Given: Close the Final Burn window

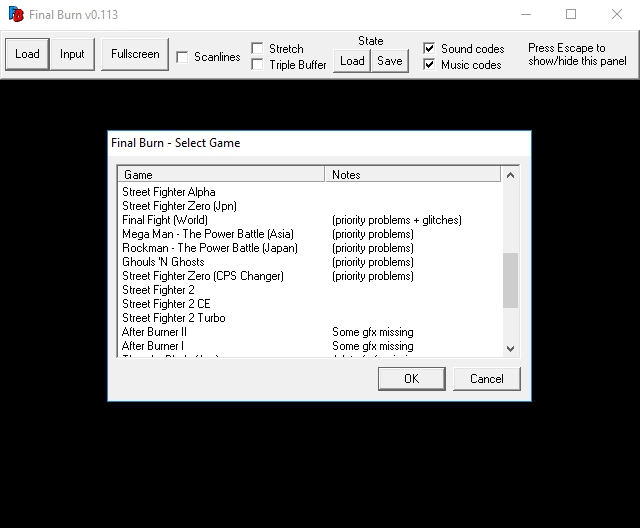Looking at the screenshot, I should point(617,14).
